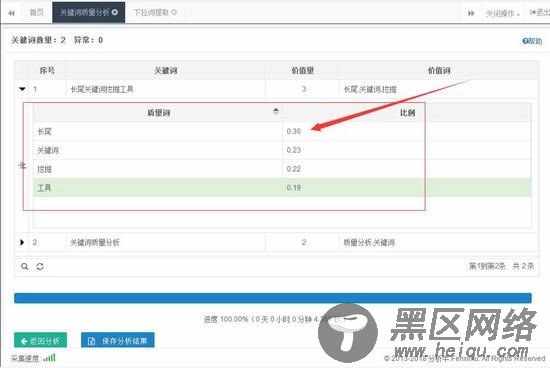Close the 下拉词提取 tab via its x icon
The image size is (550, 368).
(x=174, y=12)
